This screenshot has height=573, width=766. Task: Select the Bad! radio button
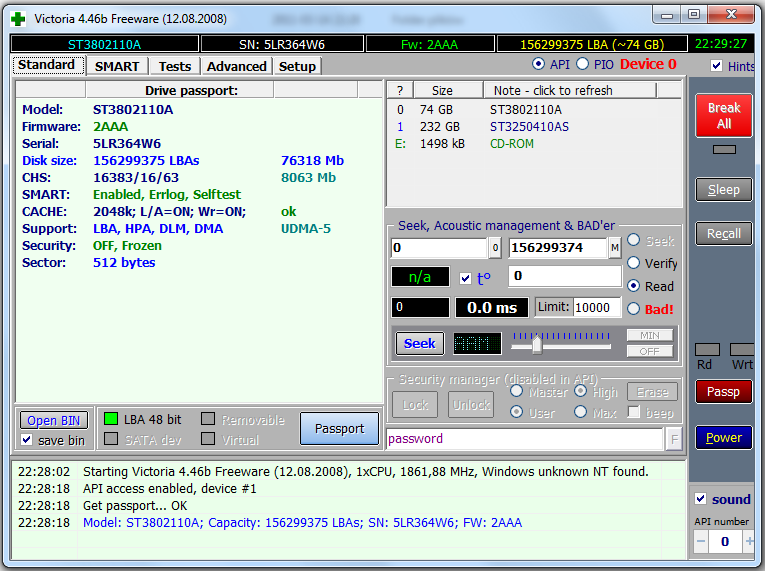[634, 309]
